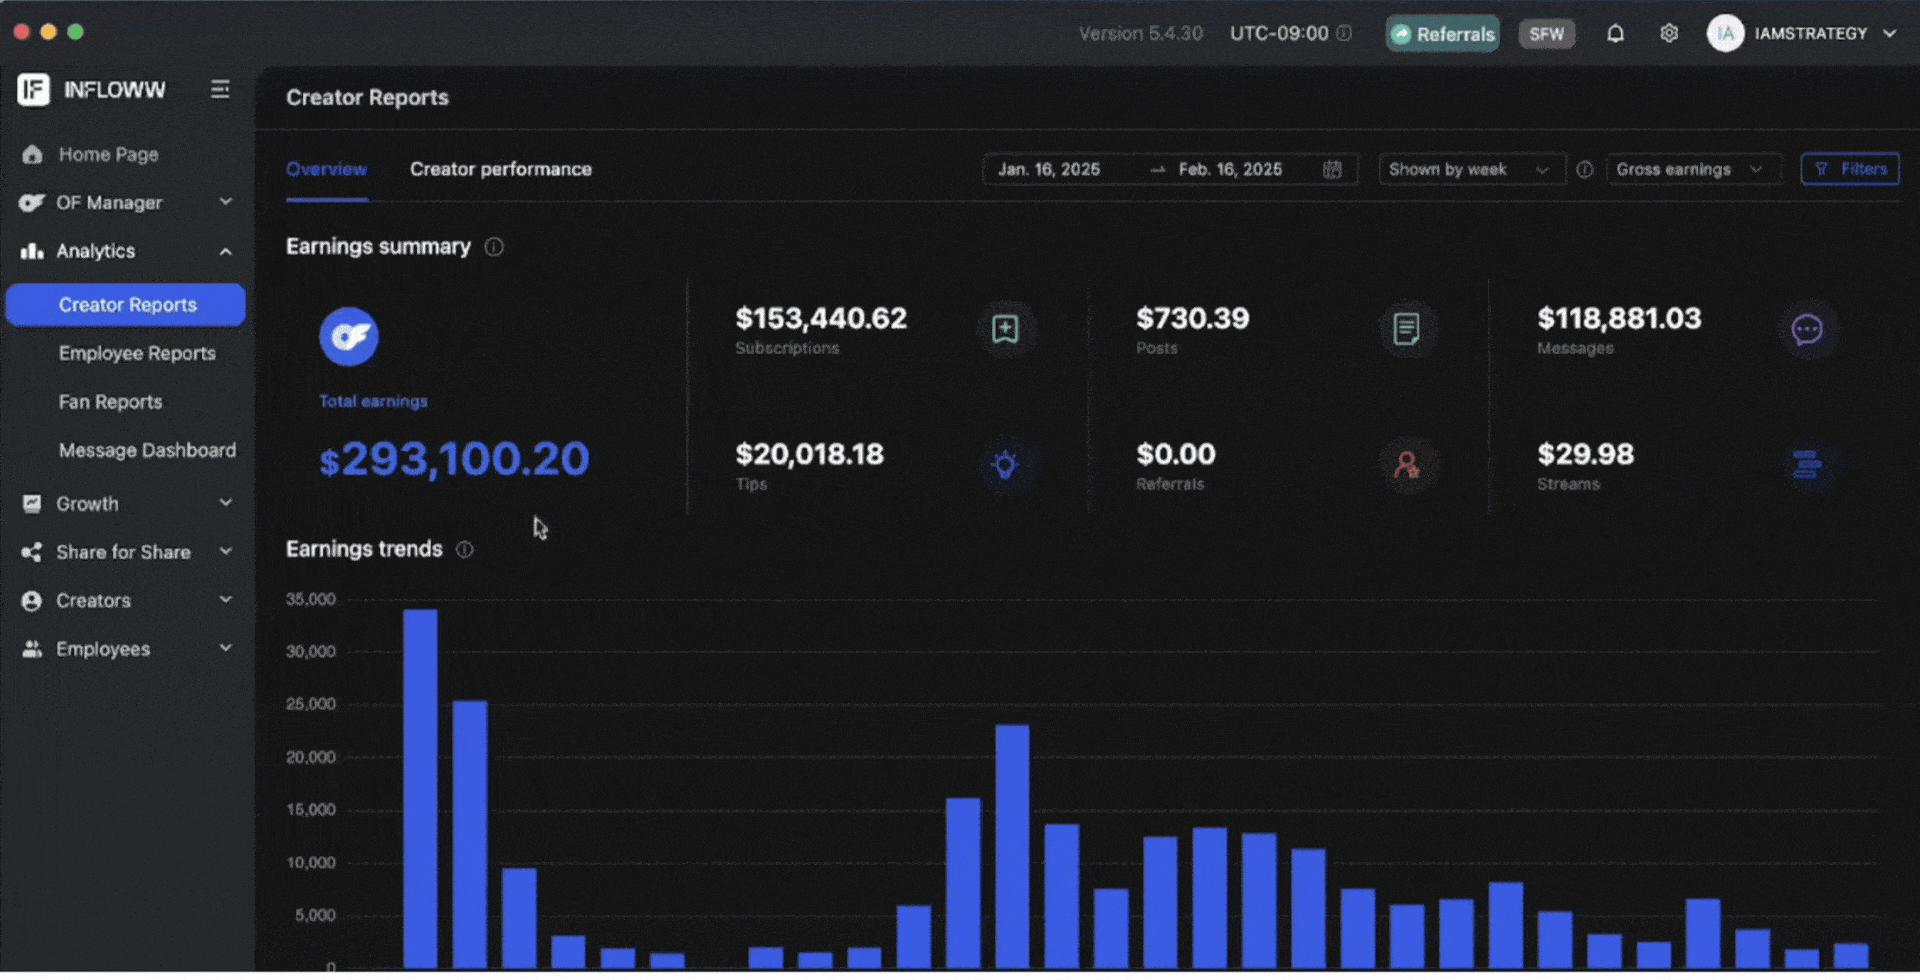Click the Referrals person icon in summary

[x=1406, y=465]
